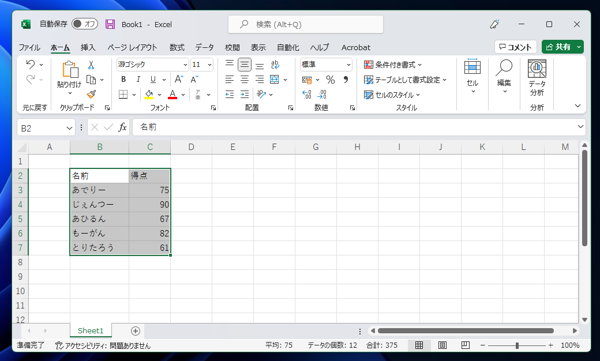Click top align icon
Image resolution: width=600 pixels, height=361 pixels.
click(x=230, y=64)
